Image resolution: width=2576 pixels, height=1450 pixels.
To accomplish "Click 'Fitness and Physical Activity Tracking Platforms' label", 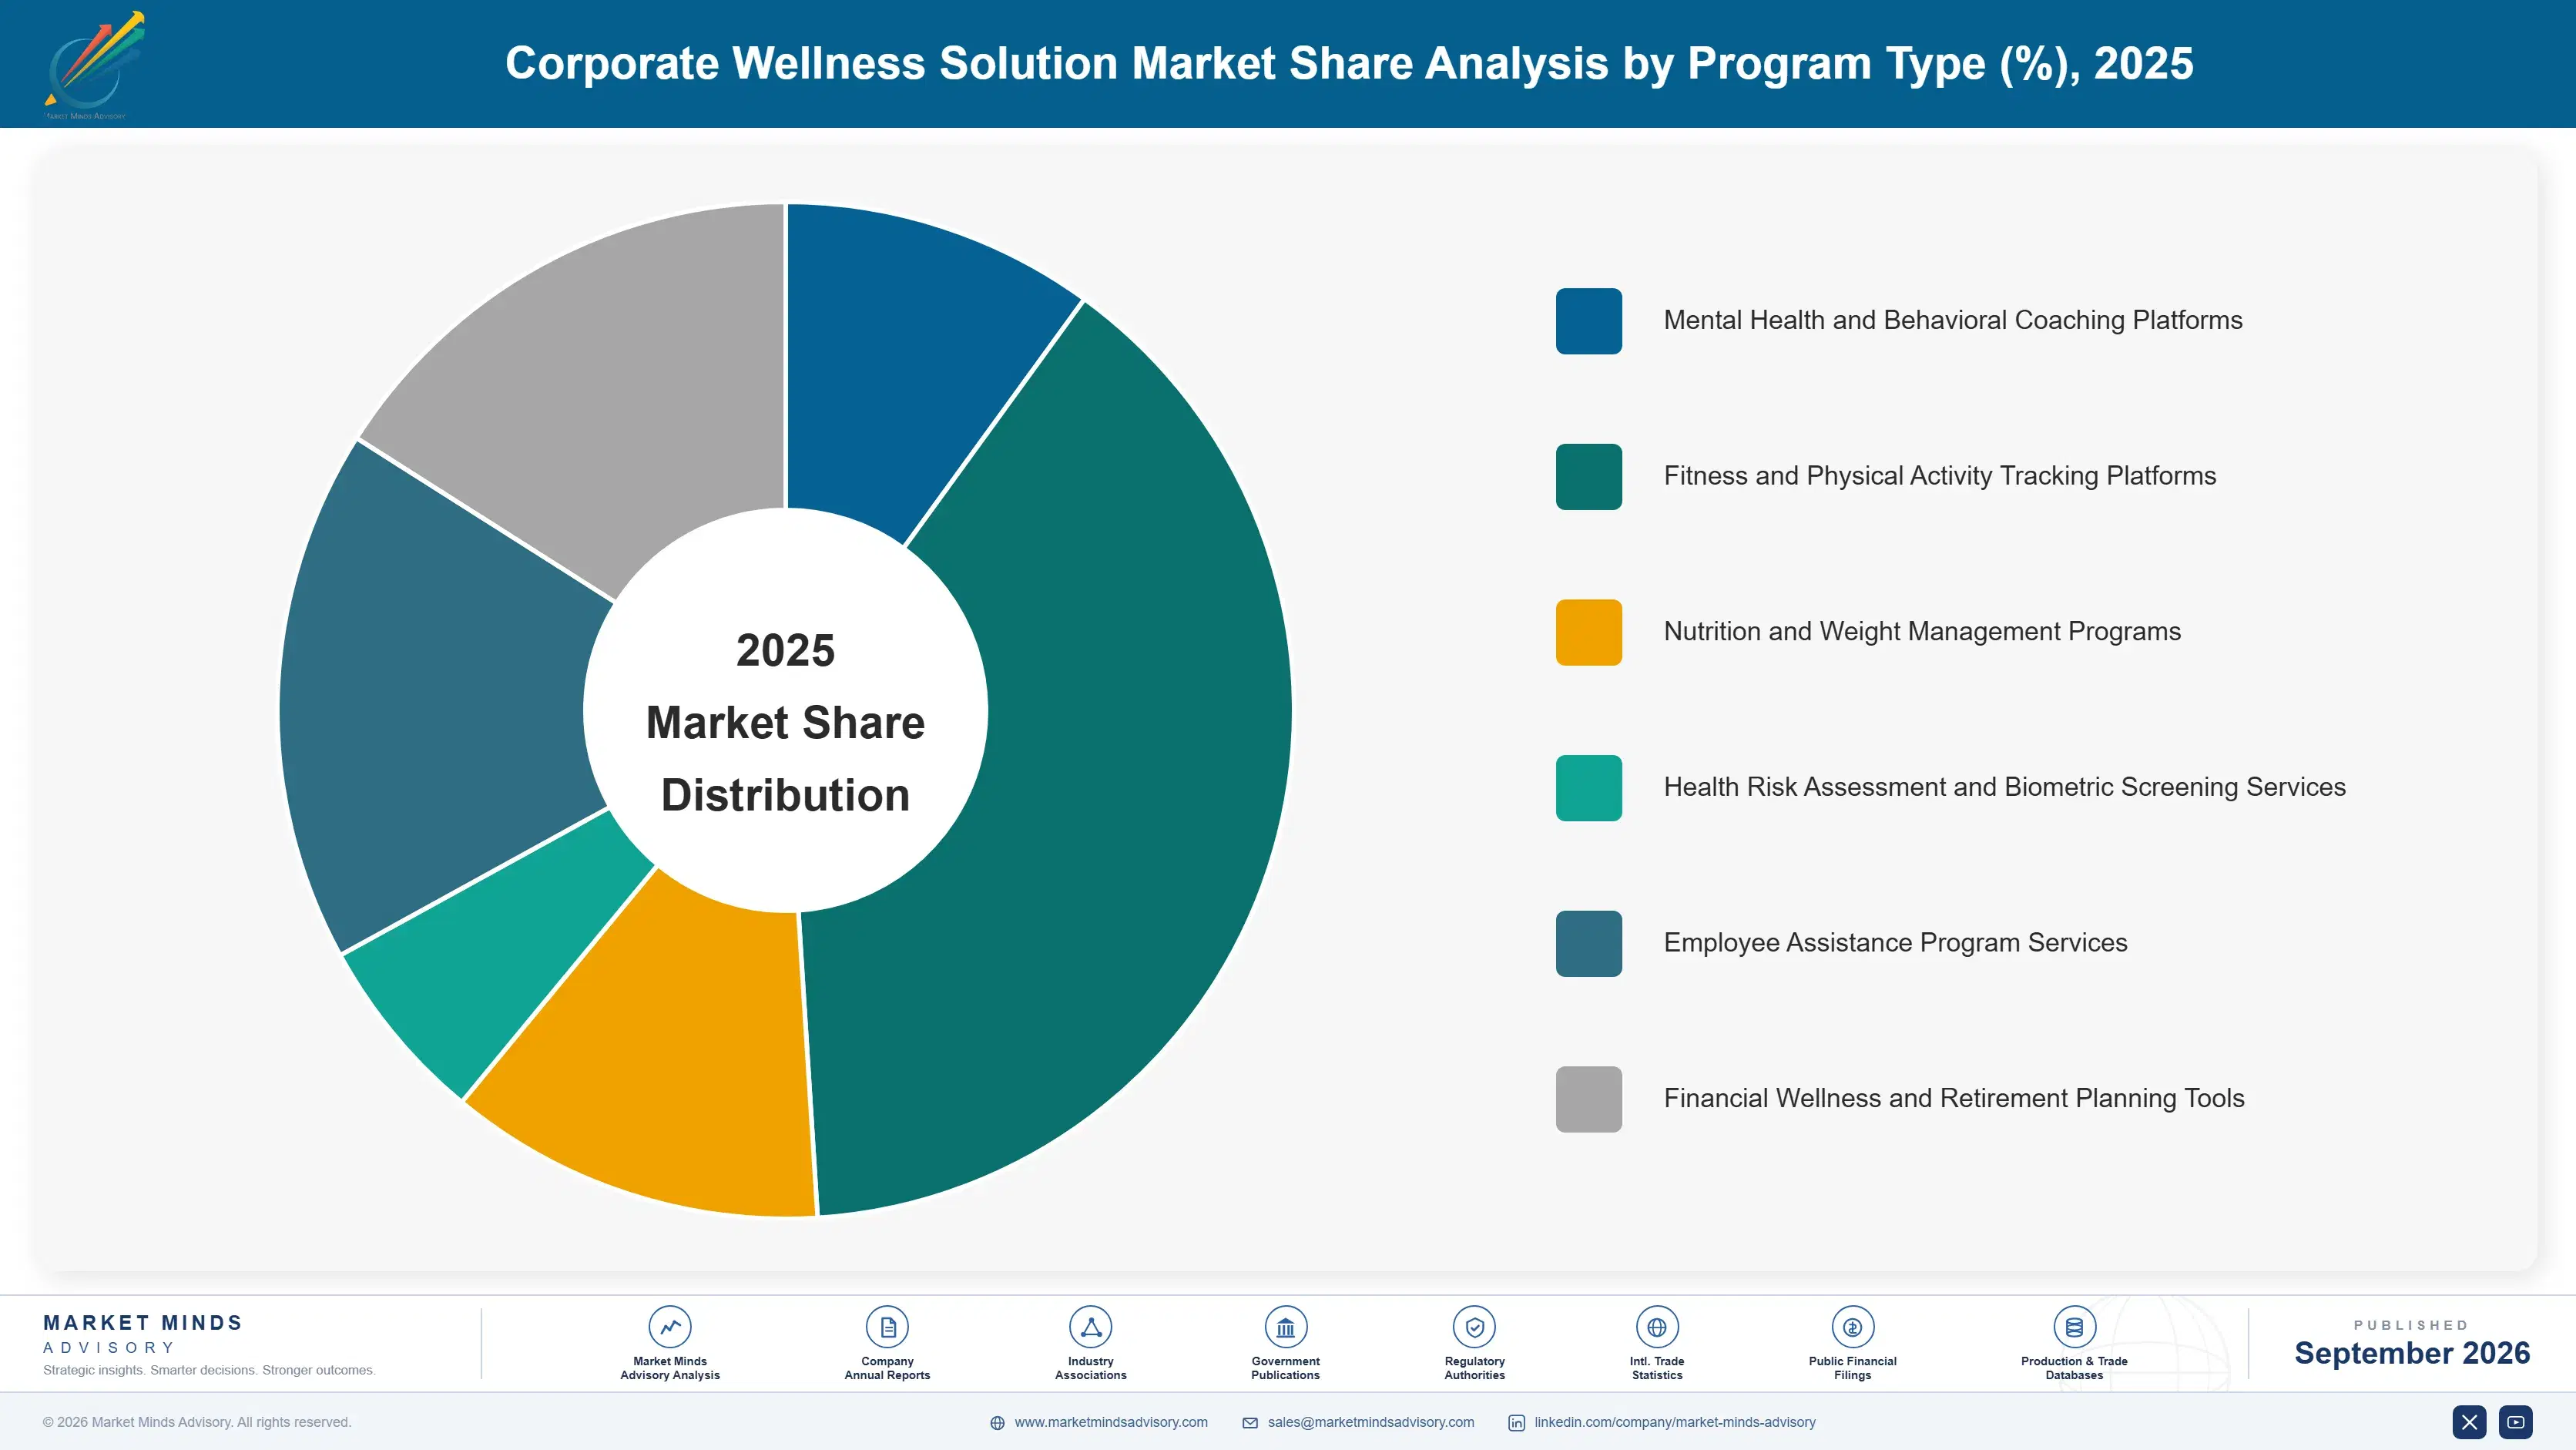I will 1939,476.
